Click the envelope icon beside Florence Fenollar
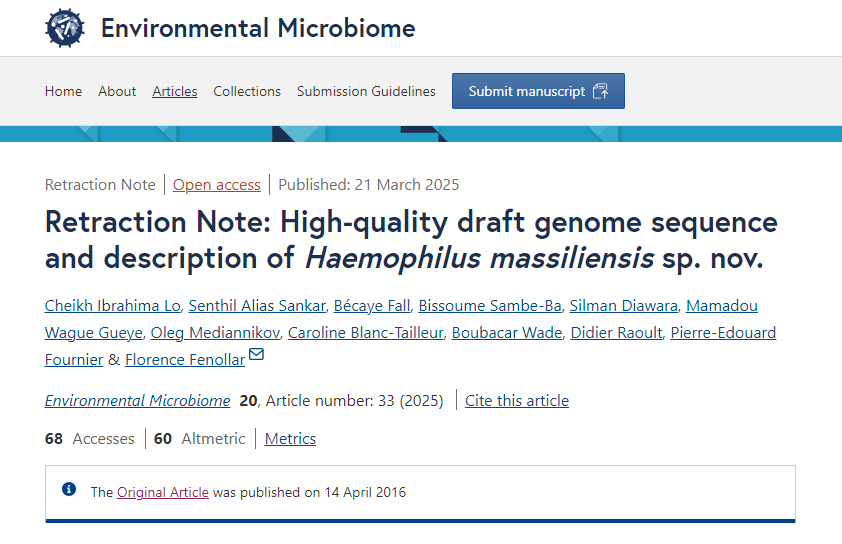The image size is (842, 544). [x=256, y=354]
